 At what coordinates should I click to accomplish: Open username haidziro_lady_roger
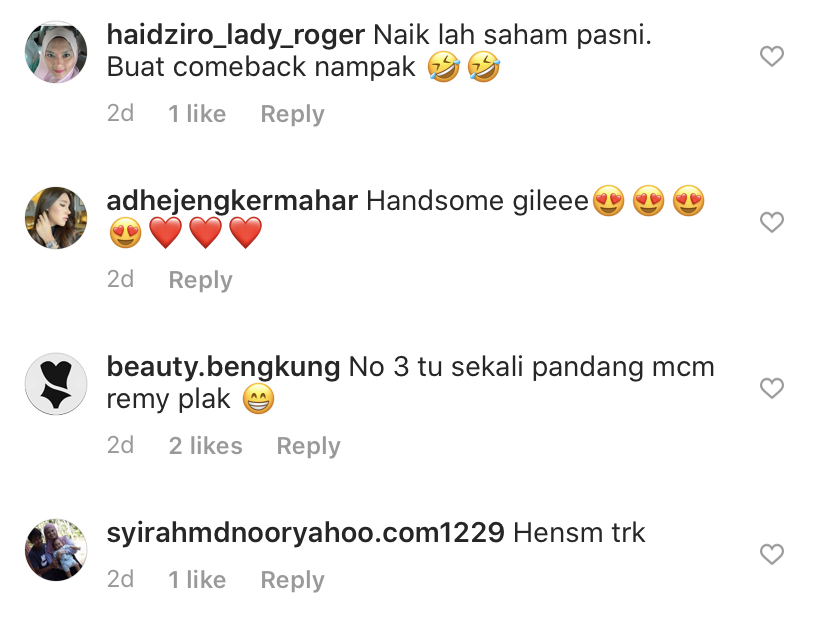point(236,36)
